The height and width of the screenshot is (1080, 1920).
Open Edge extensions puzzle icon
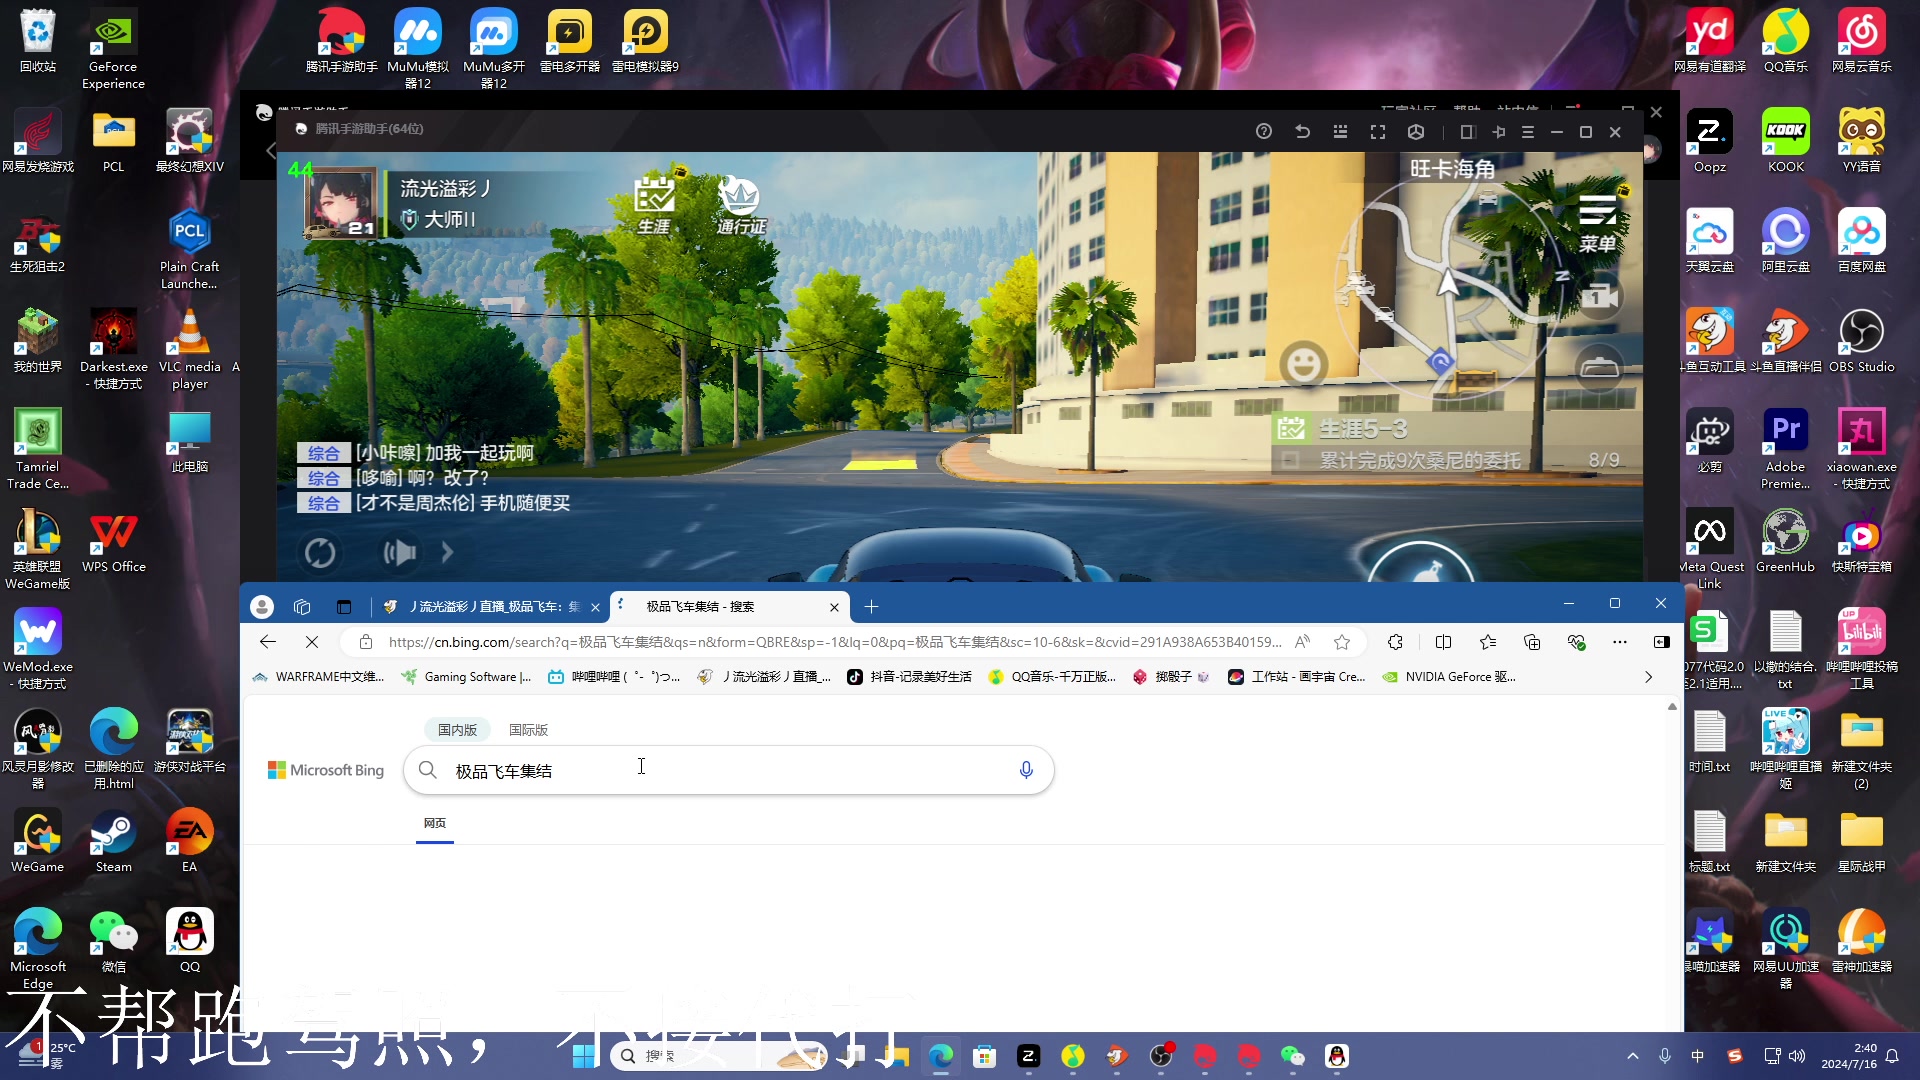[1395, 642]
